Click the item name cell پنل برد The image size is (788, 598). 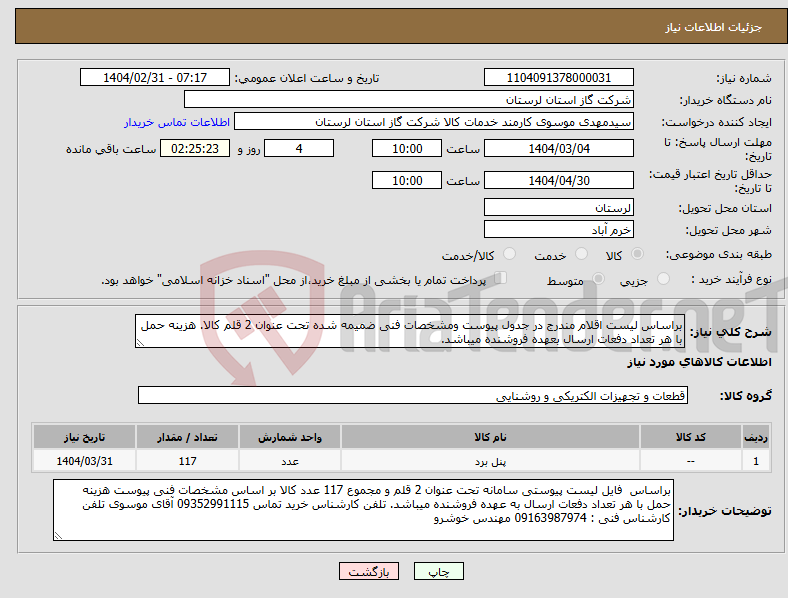490,461
